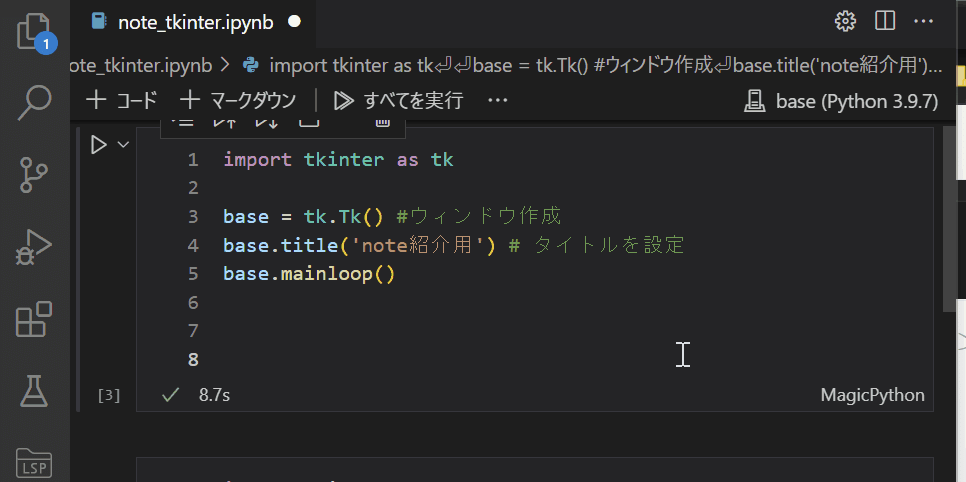
Task: Click the base.mainloop() code line
Action: [309, 274]
